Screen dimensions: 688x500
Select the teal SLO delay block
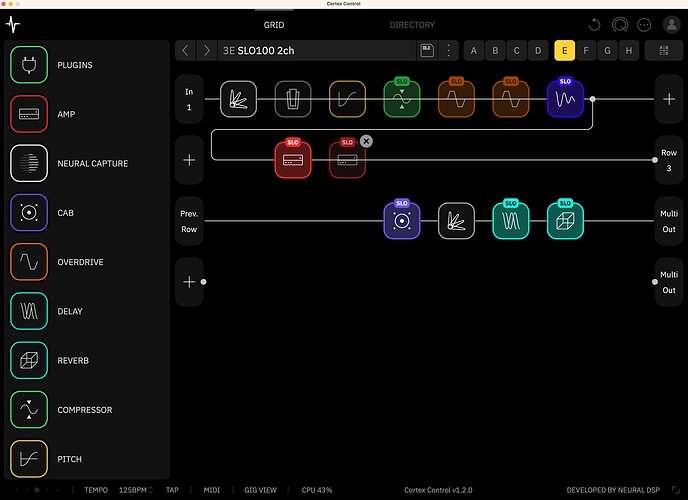pyautogui.click(x=511, y=221)
